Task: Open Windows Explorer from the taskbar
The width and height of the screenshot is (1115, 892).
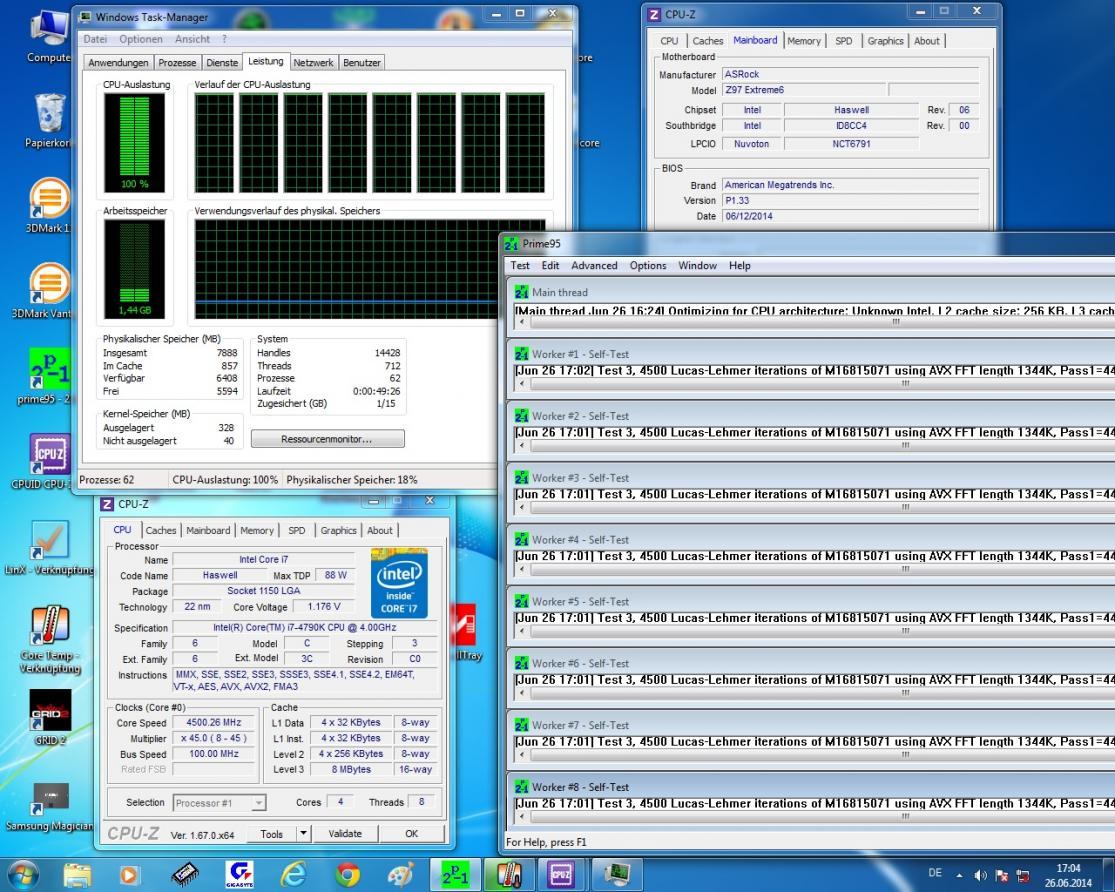Action: (x=77, y=874)
